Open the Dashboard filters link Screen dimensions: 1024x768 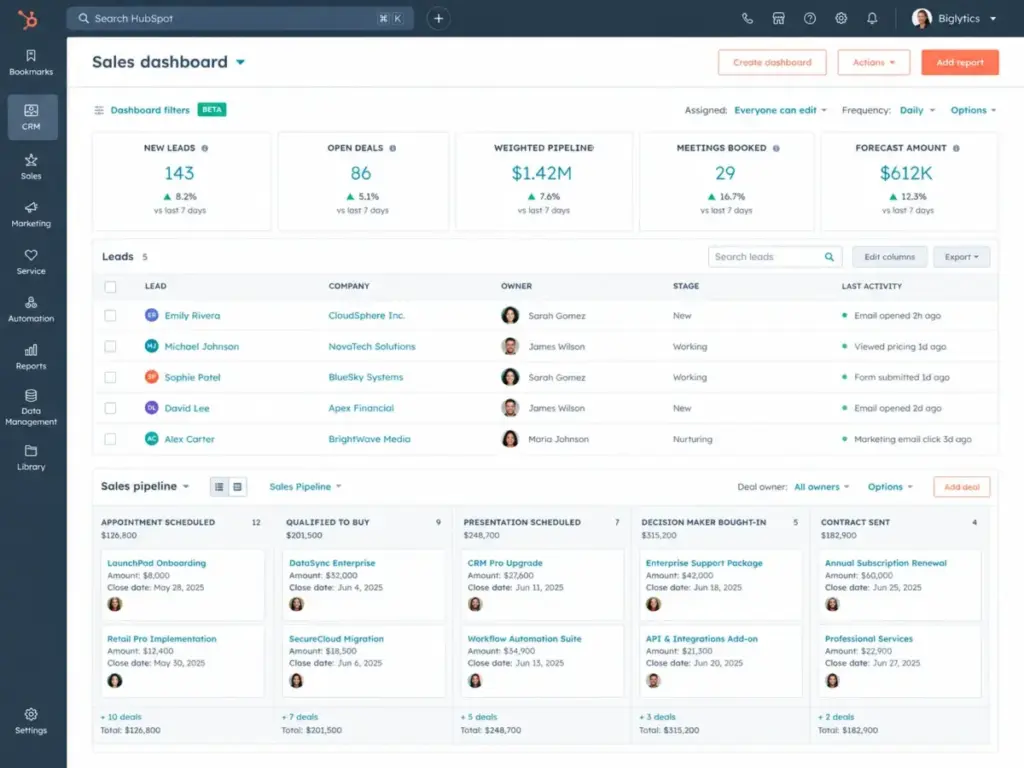(x=150, y=110)
